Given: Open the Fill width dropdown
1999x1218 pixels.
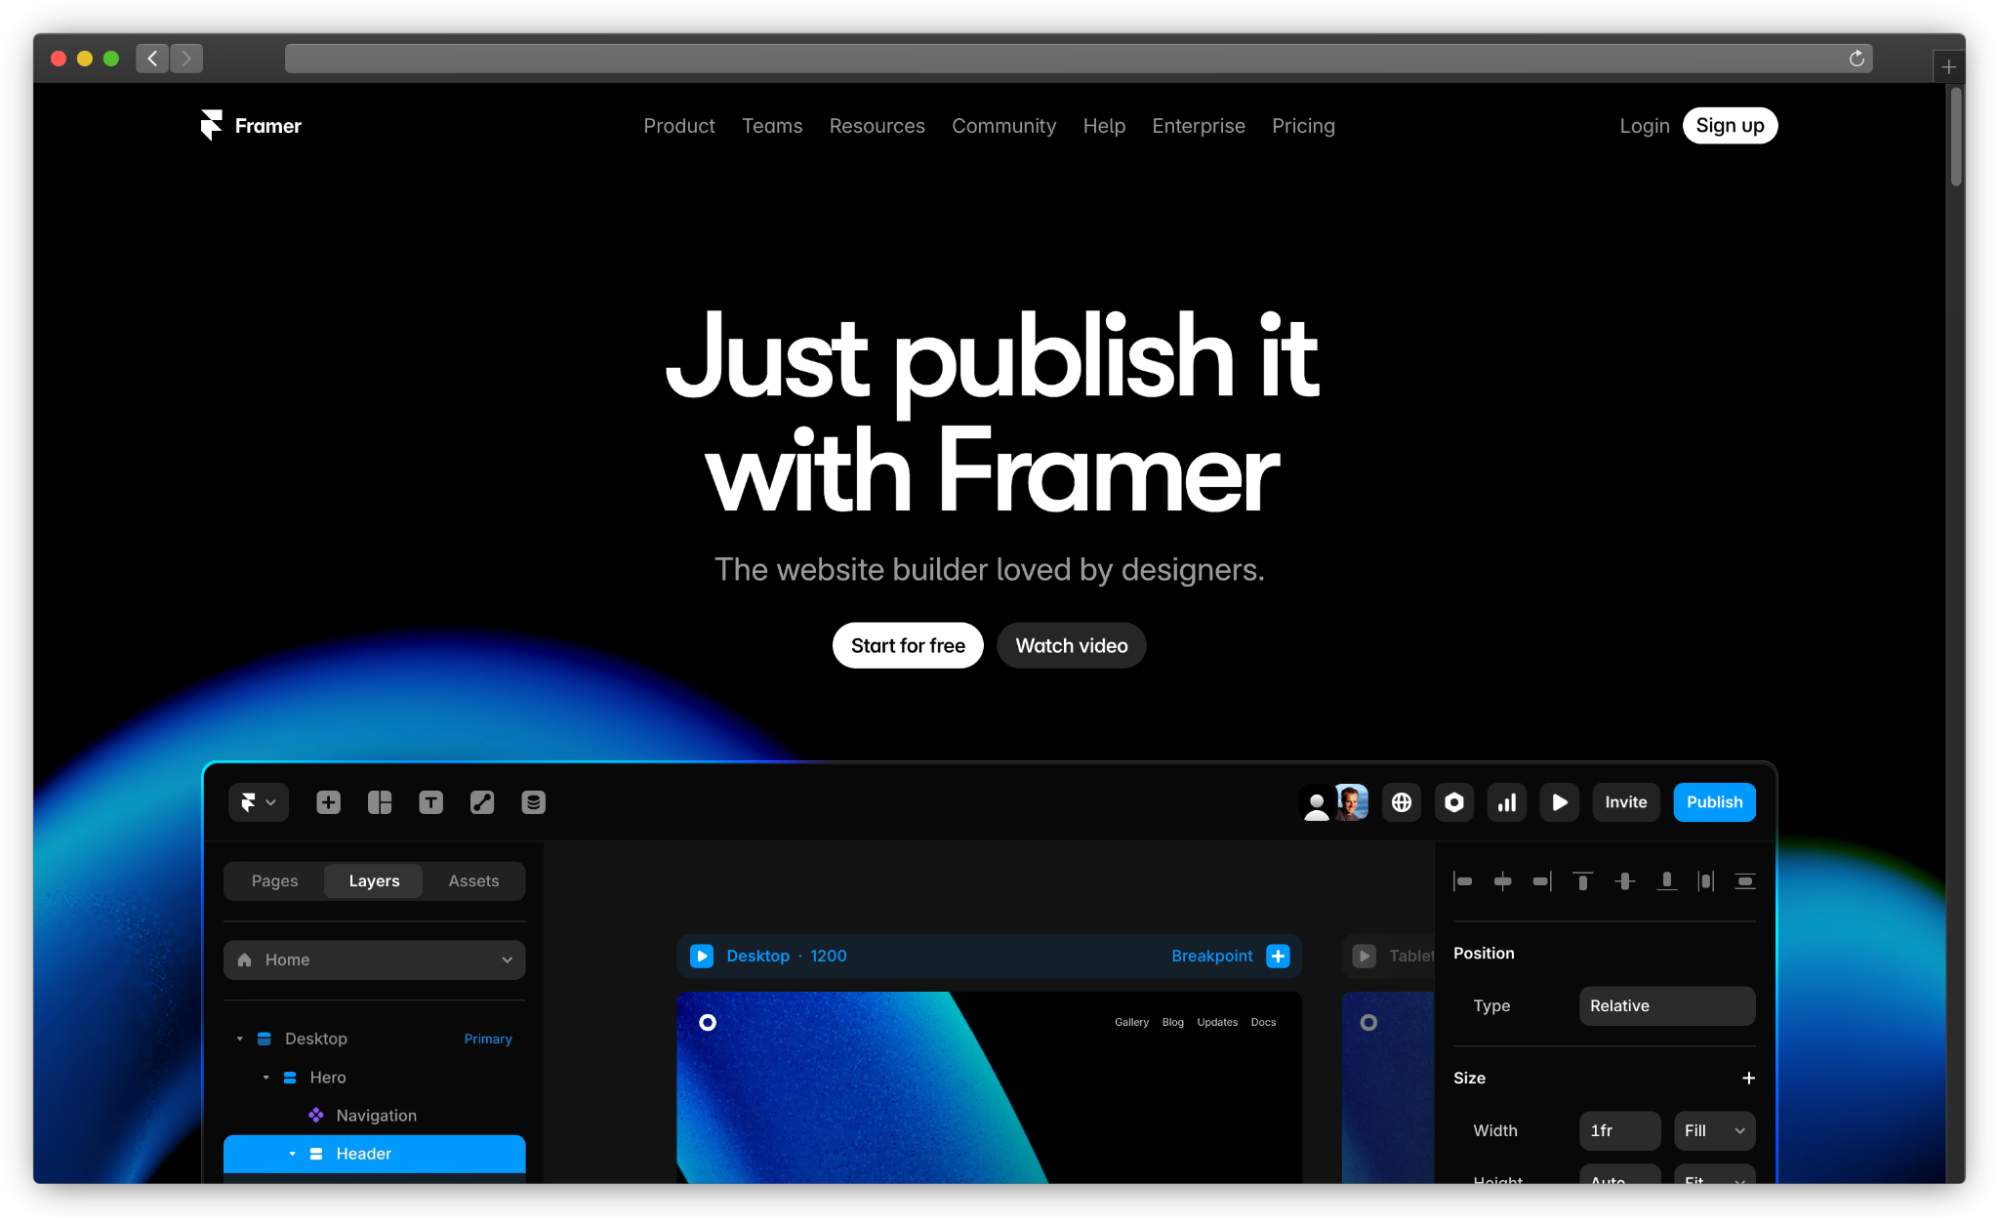Looking at the screenshot, I should 1713,1130.
